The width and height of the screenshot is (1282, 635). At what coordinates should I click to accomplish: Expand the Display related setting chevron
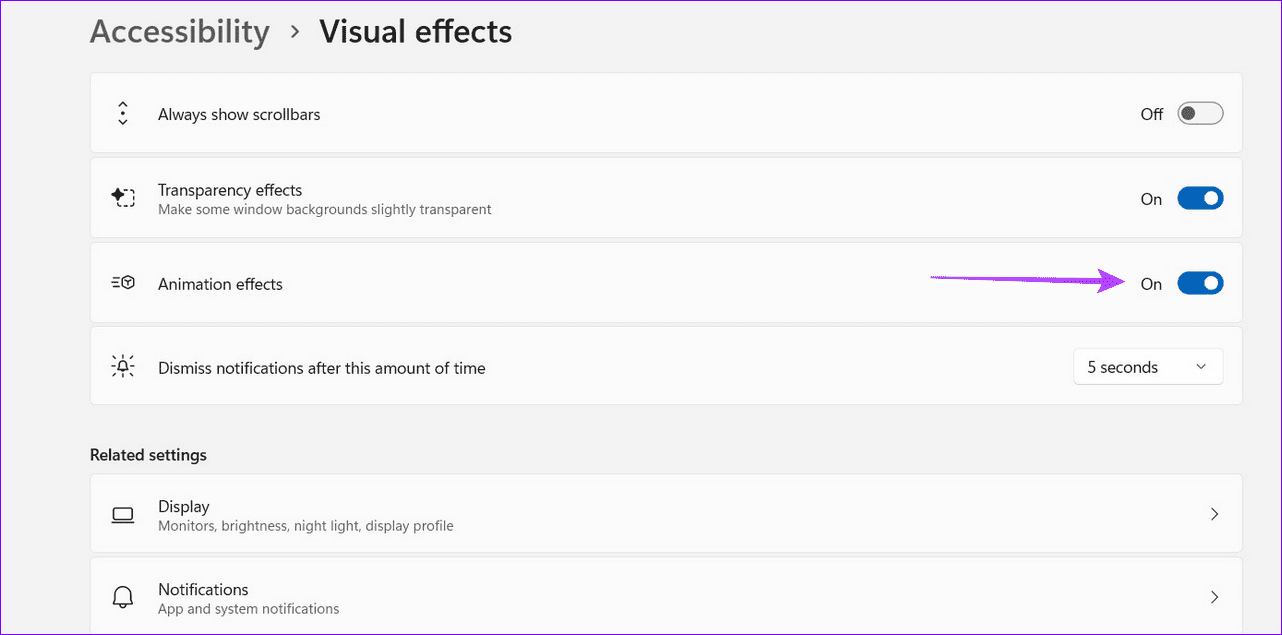click(x=1214, y=513)
